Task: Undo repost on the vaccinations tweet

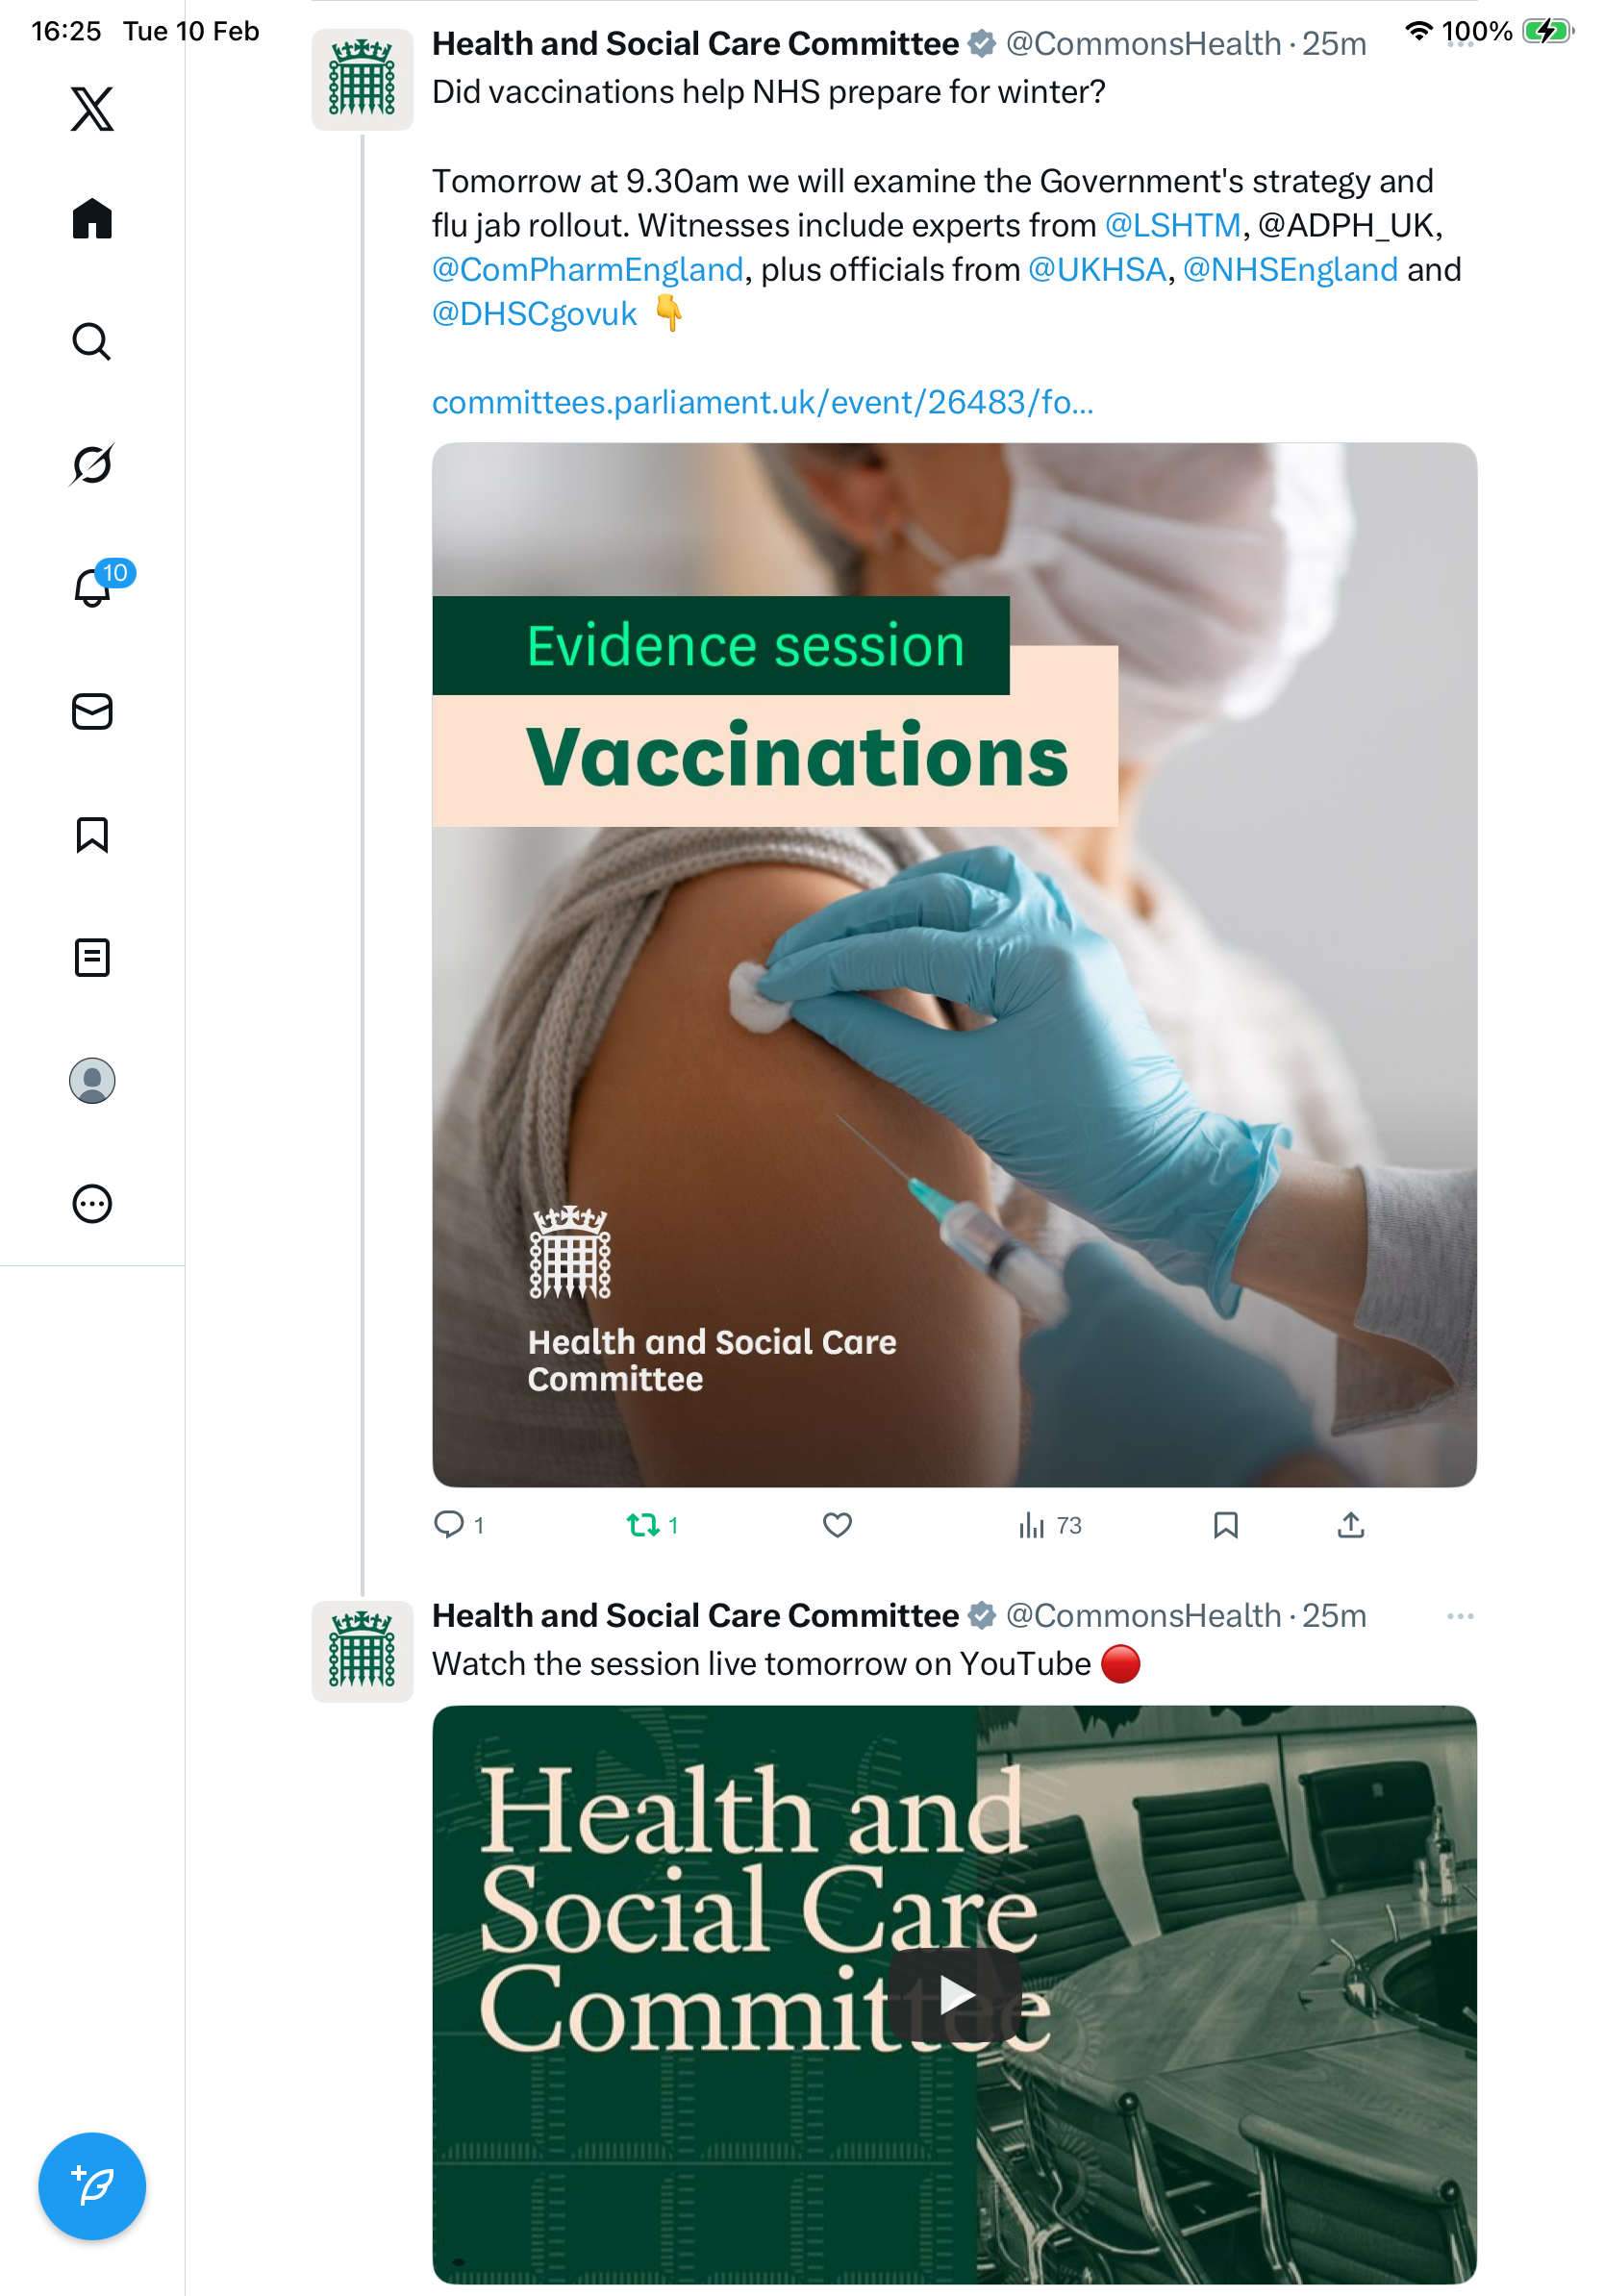Action: 652,1524
